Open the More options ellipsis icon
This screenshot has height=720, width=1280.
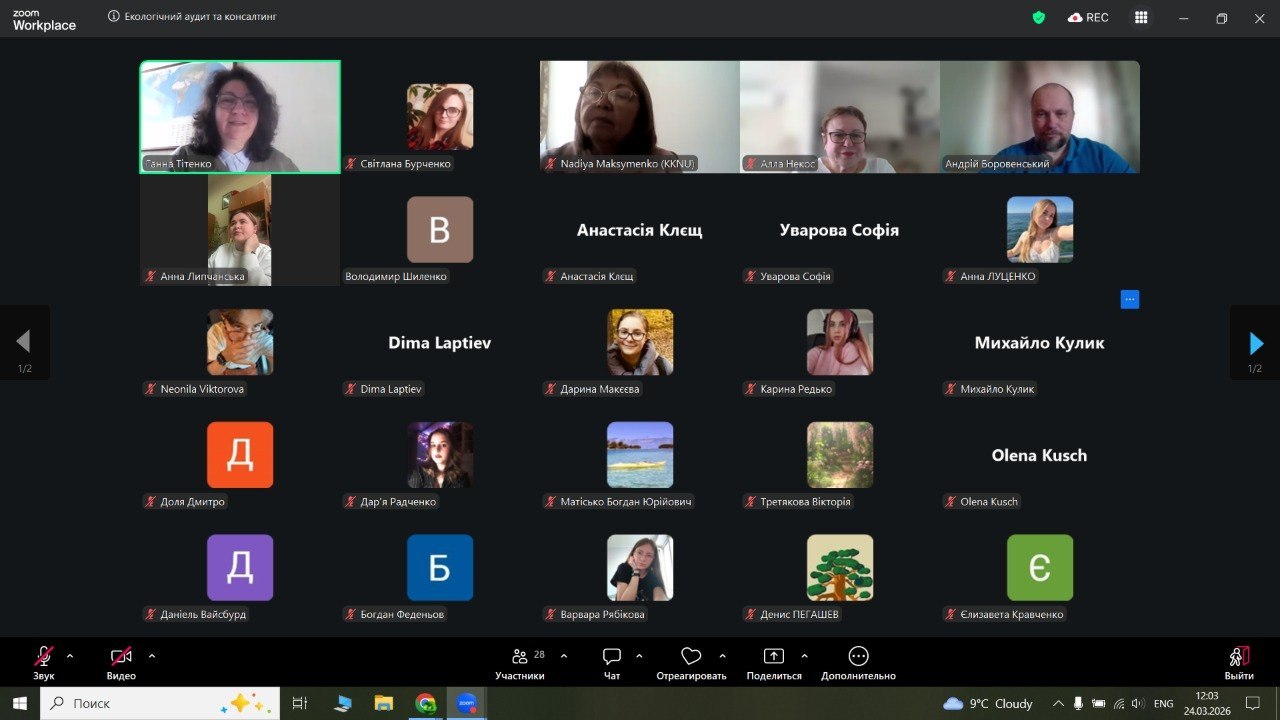[x=858, y=657]
